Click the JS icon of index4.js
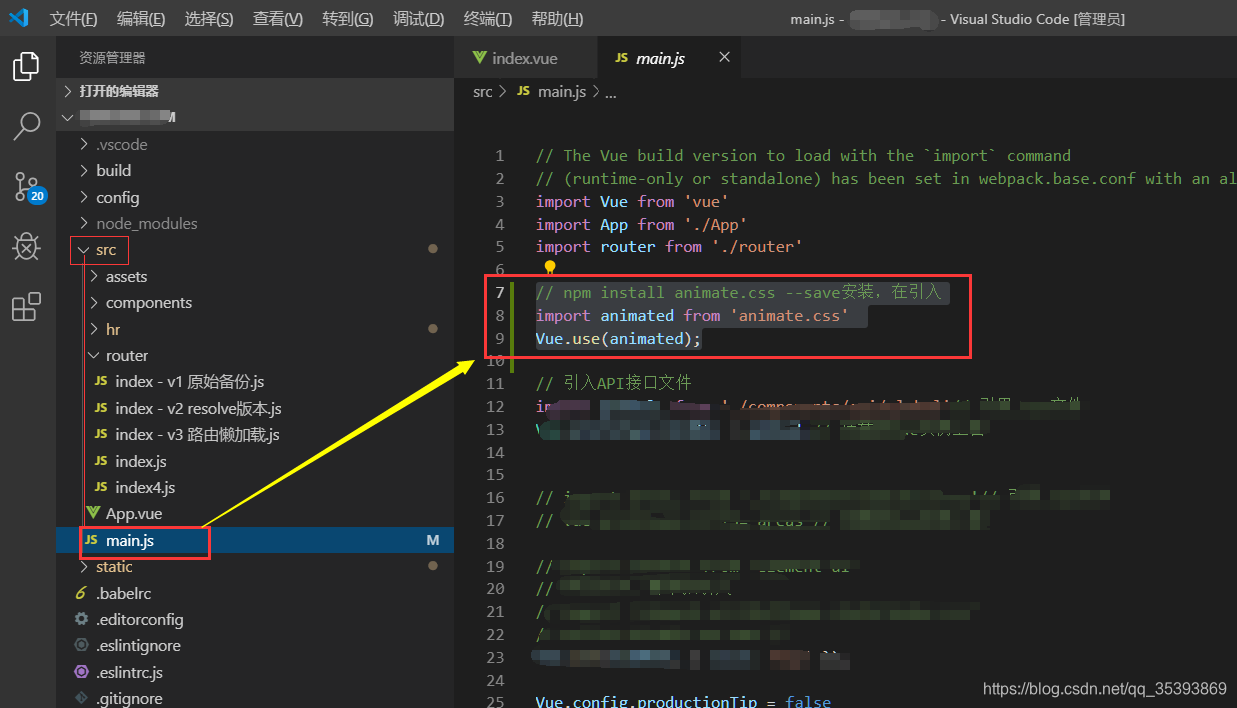 tap(100, 487)
